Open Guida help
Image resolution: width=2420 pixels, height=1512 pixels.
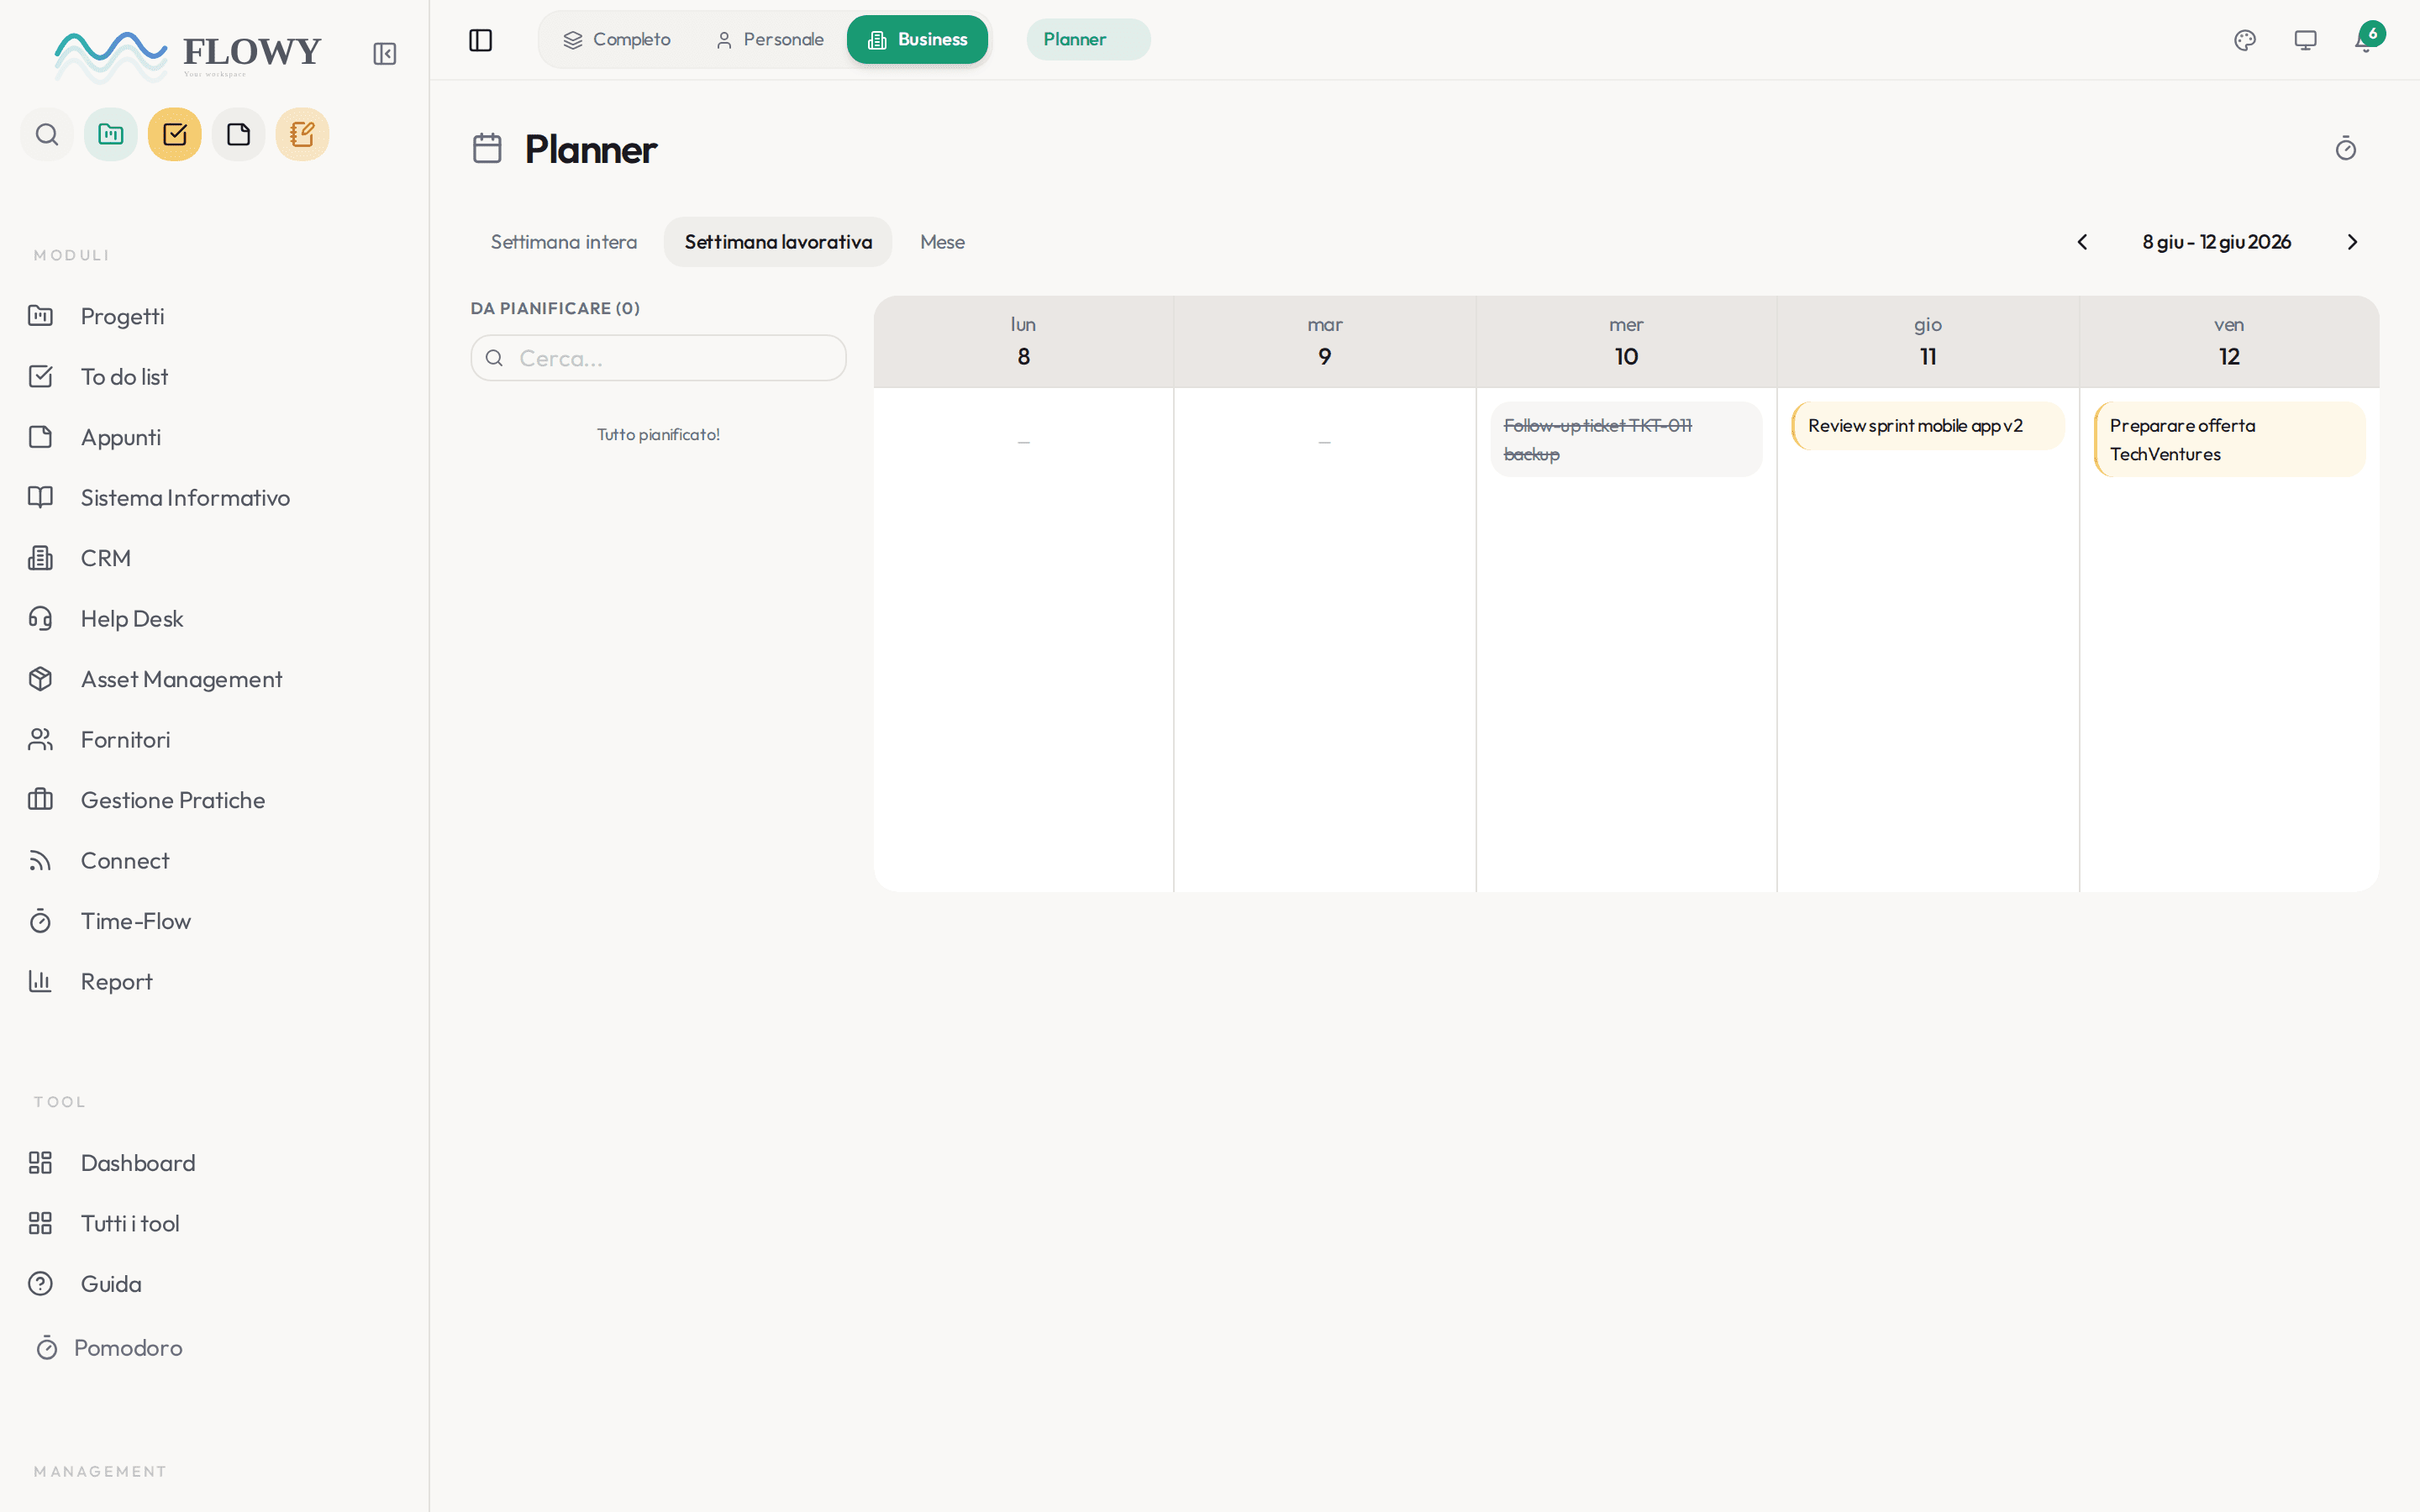coord(214,1284)
